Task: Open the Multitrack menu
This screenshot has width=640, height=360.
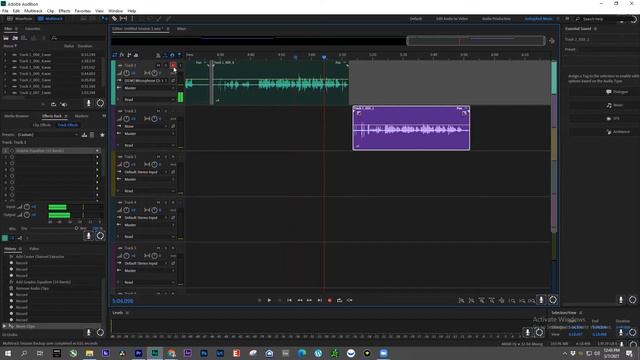Action: tap(33, 11)
